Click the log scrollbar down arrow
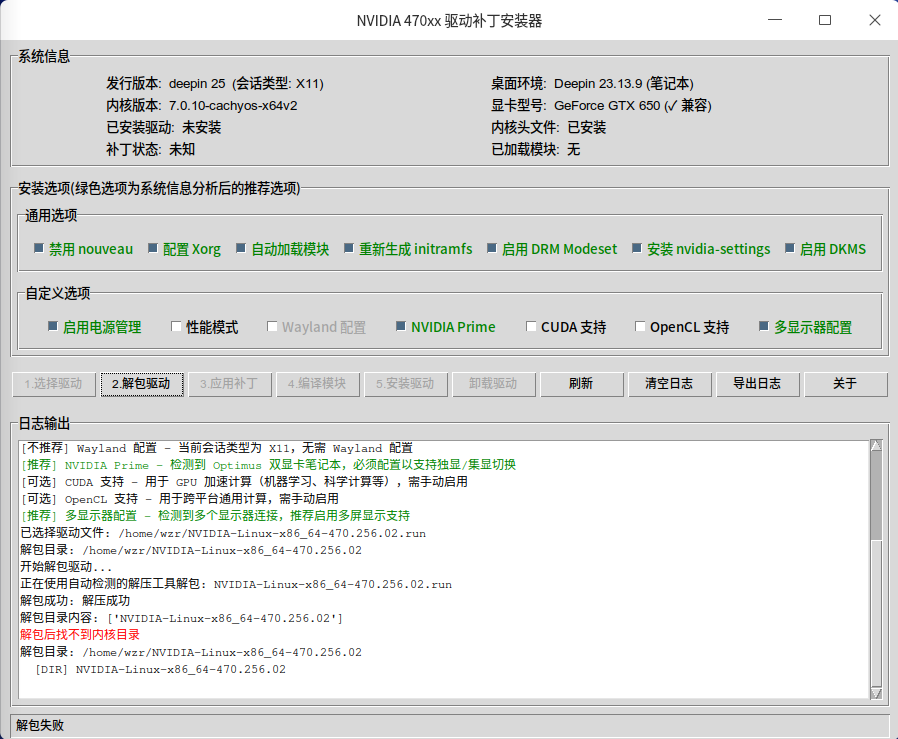 876,693
